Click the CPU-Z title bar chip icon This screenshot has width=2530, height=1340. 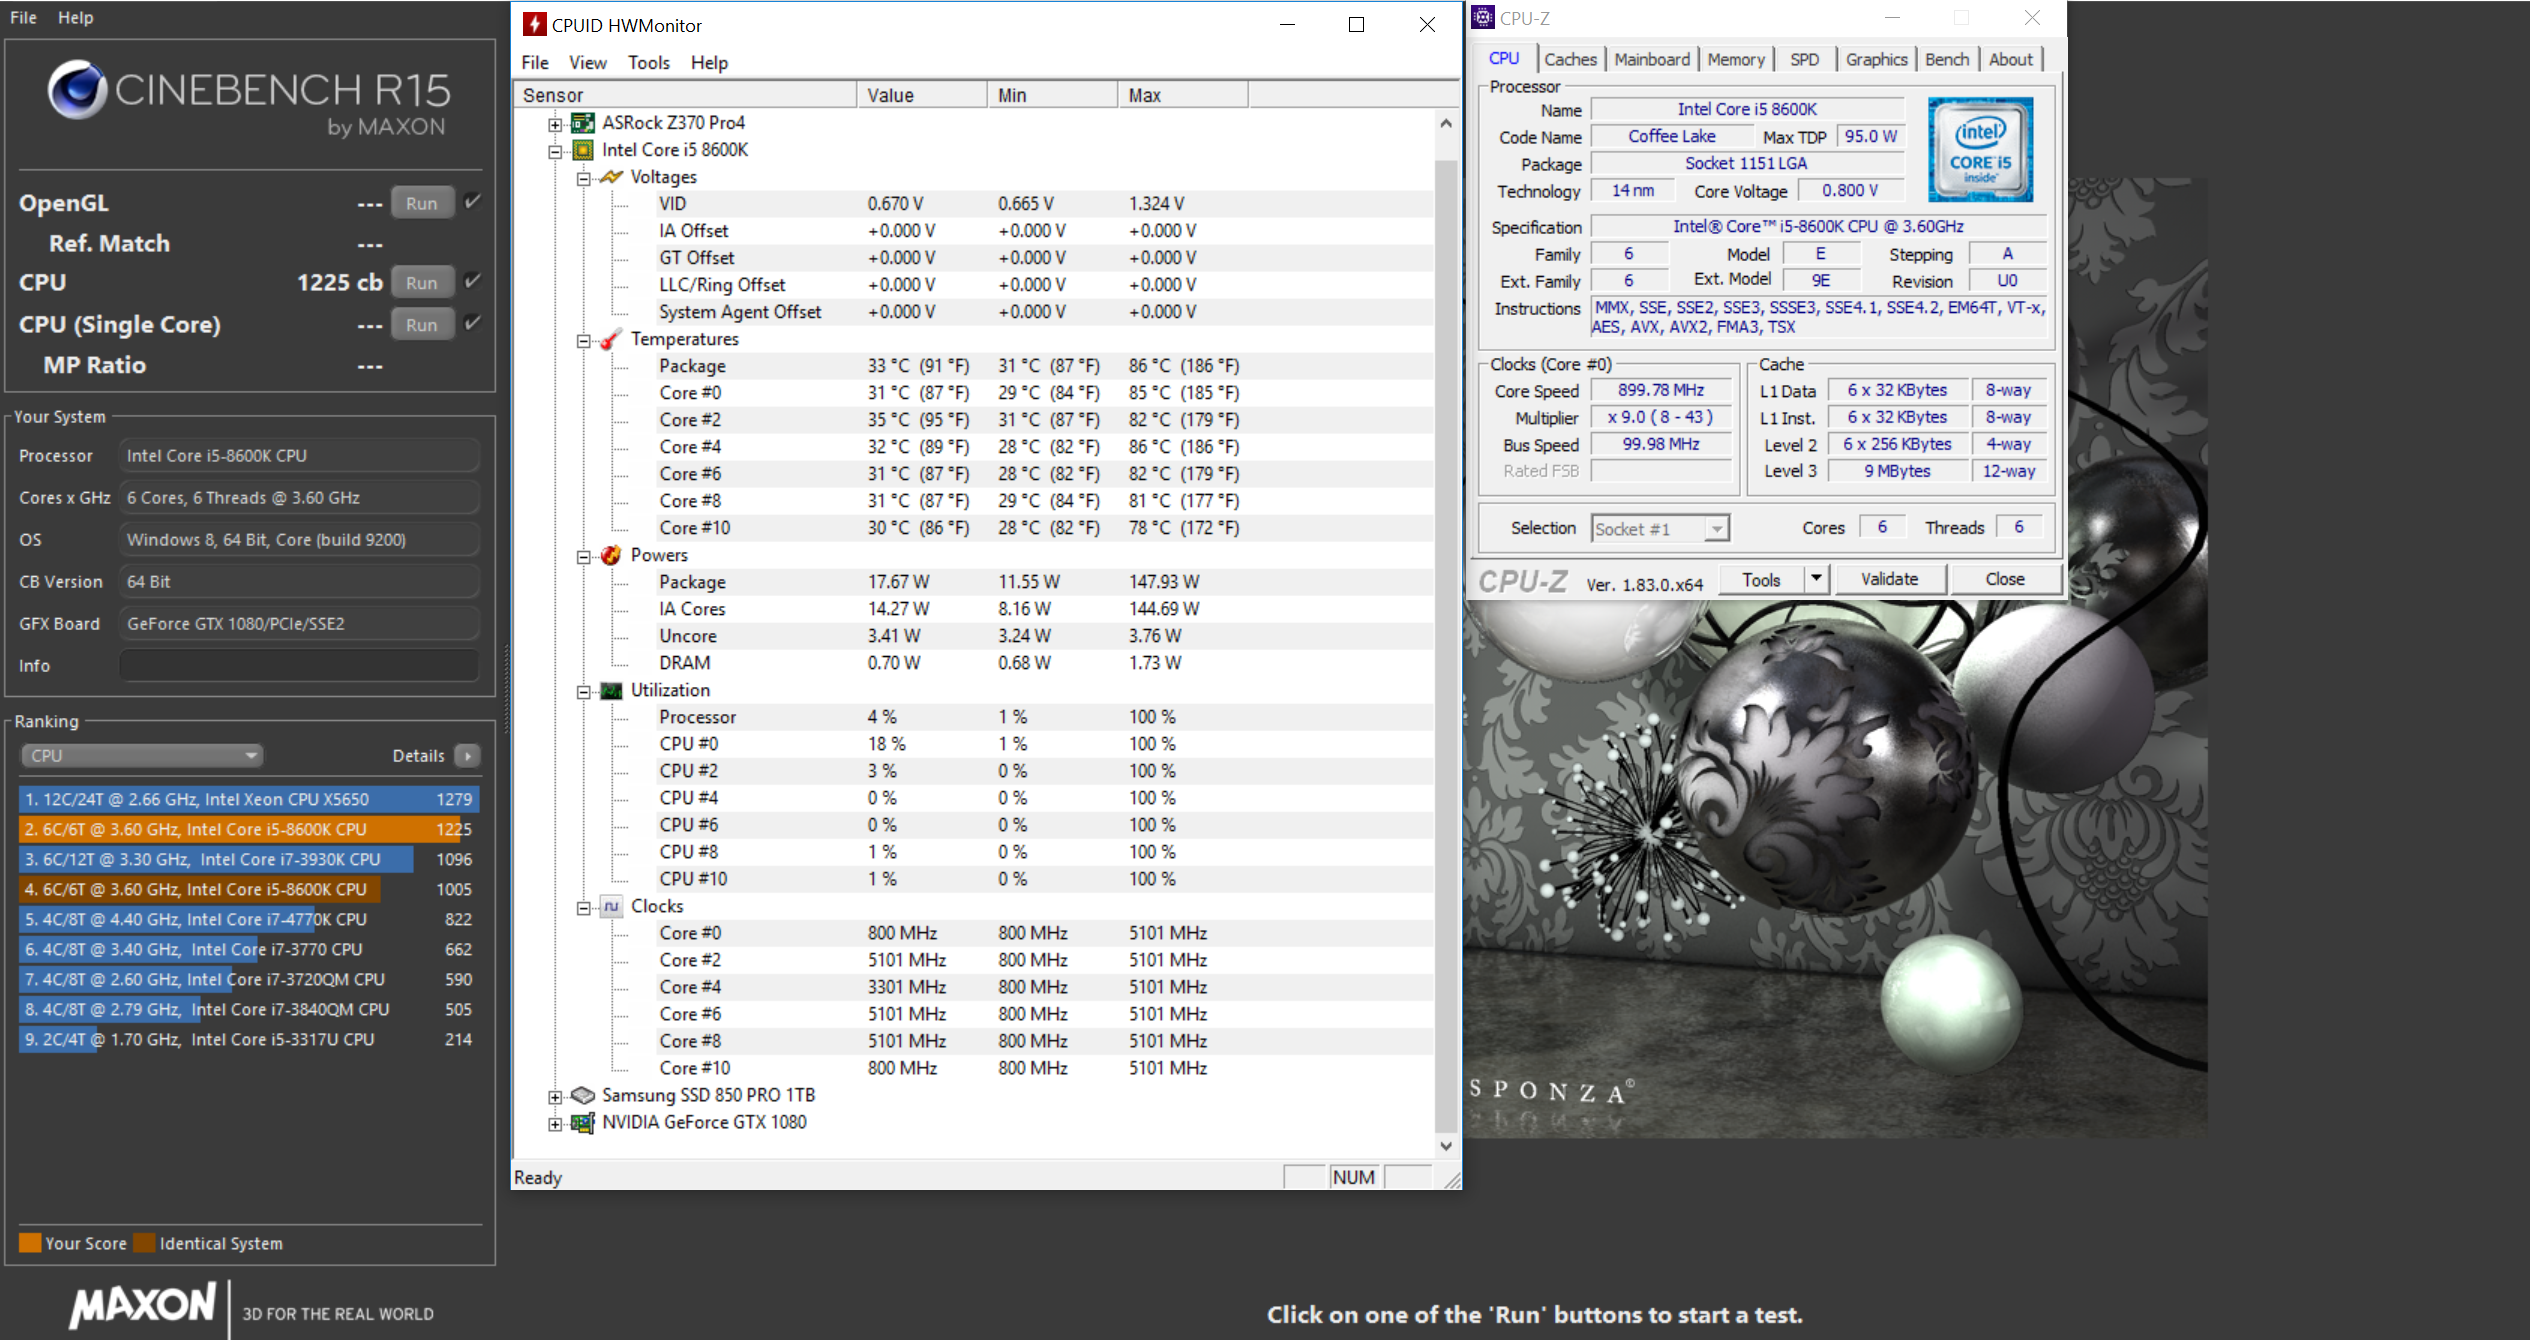coord(1484,18)
